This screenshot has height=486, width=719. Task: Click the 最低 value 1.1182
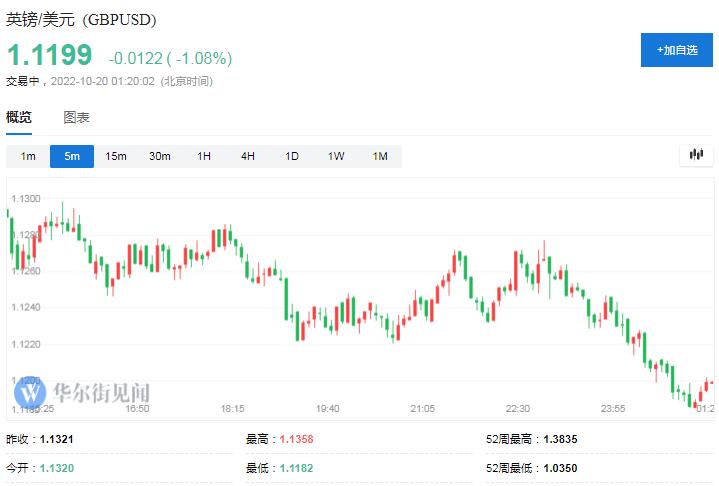pyautogui.click(x=297, y=468)
